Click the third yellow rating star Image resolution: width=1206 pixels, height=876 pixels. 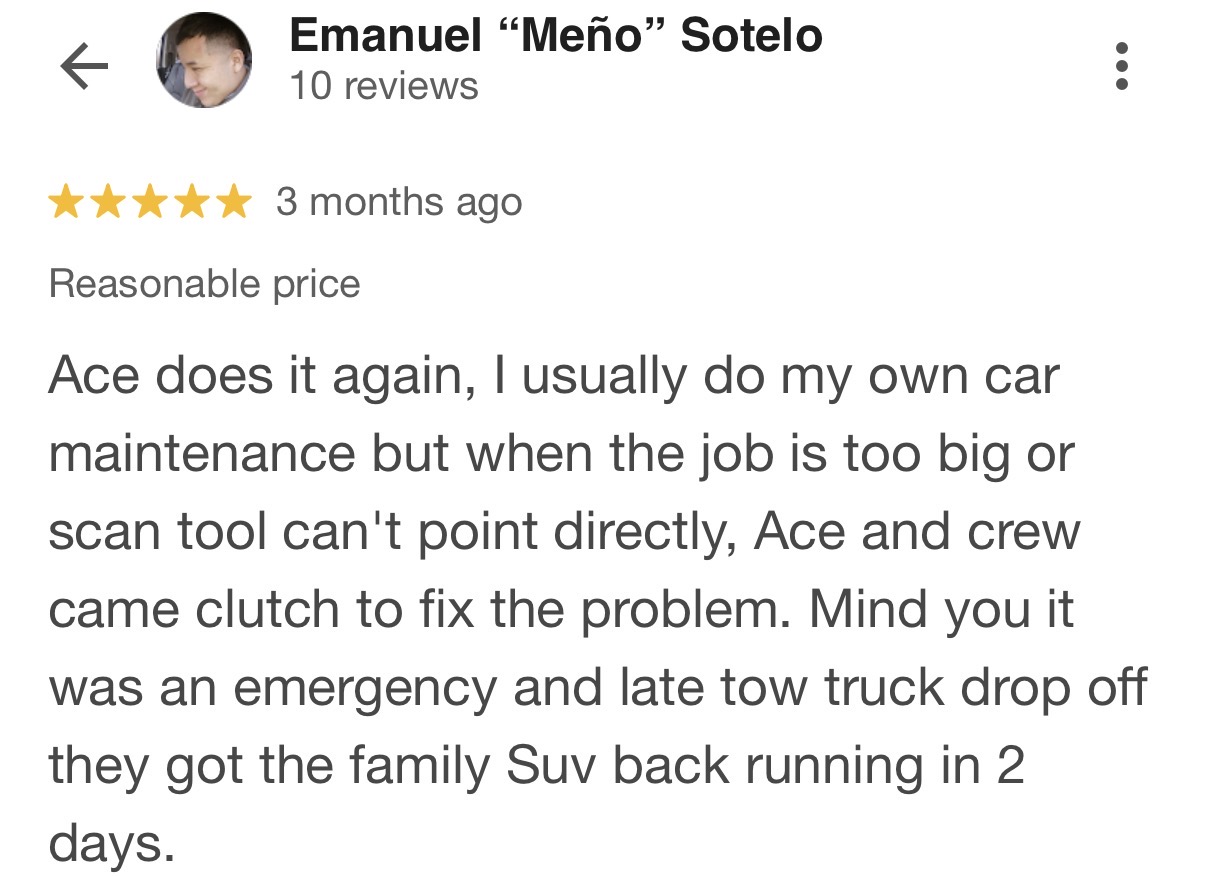coord(150,203)
